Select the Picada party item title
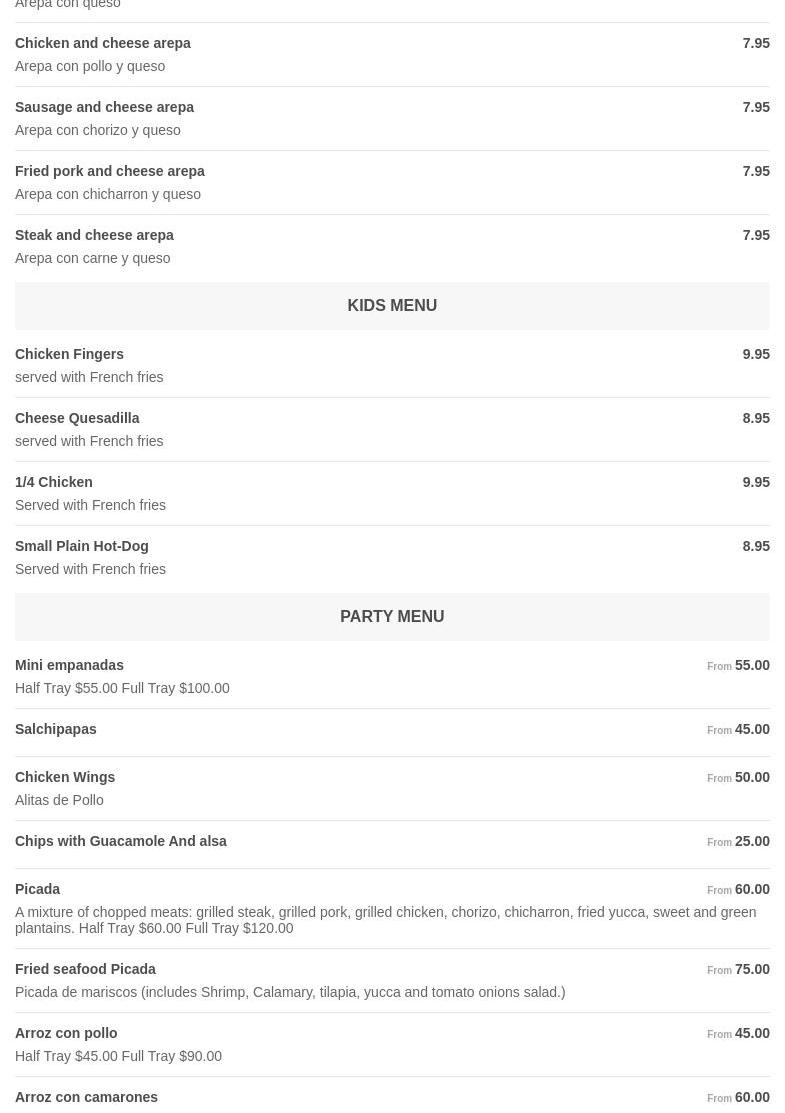 point(38,890)
